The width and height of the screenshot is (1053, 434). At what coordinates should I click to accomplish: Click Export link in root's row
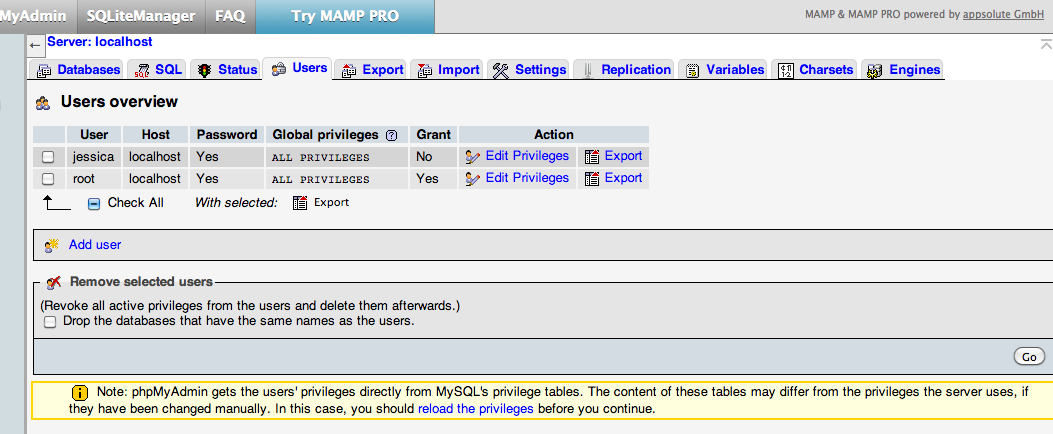point(623,178)
